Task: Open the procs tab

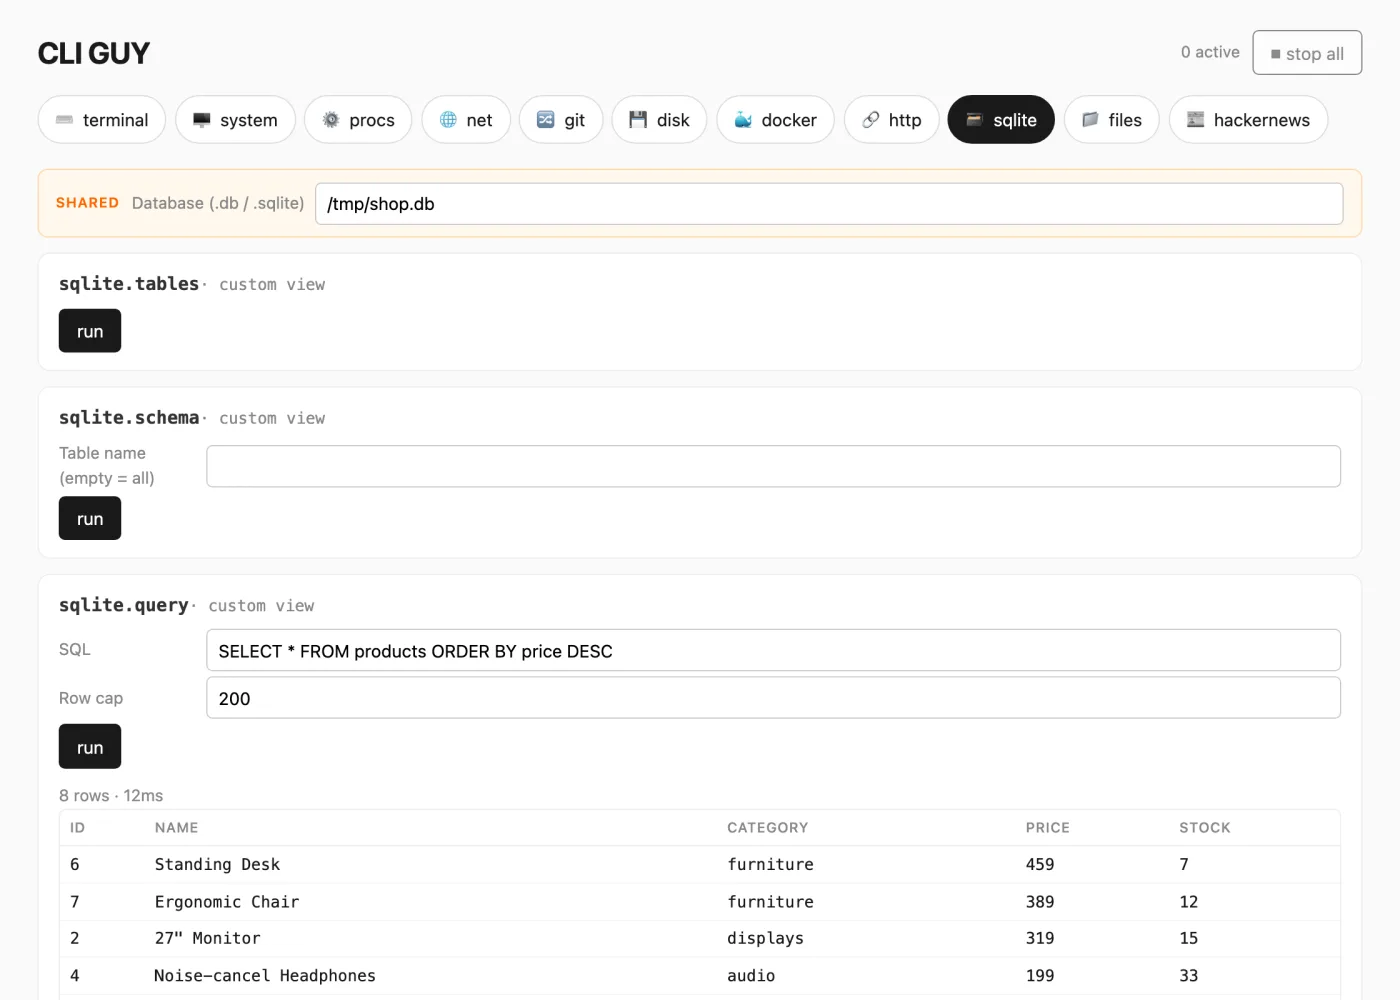Action: coord(358,120)
